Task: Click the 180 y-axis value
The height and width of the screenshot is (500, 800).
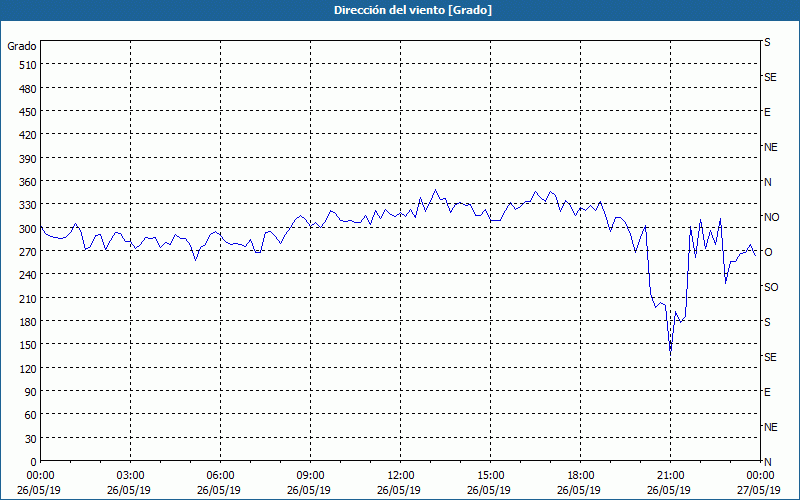Action: tap(28, 322)
